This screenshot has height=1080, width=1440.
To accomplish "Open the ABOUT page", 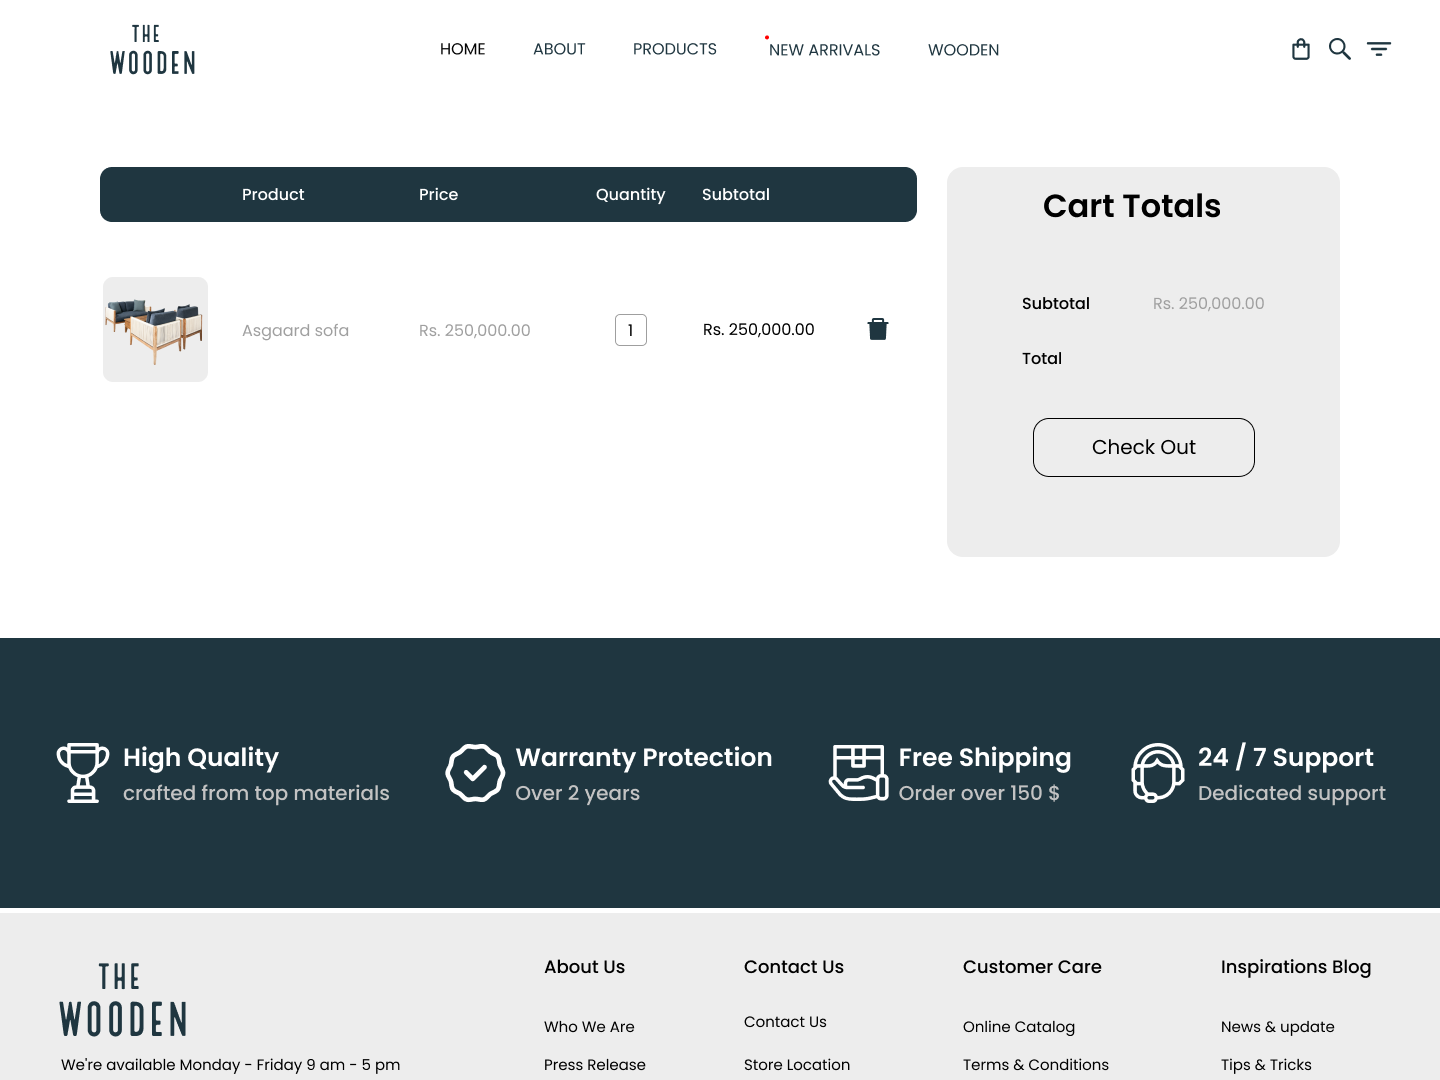I will [x=558, y=49].
